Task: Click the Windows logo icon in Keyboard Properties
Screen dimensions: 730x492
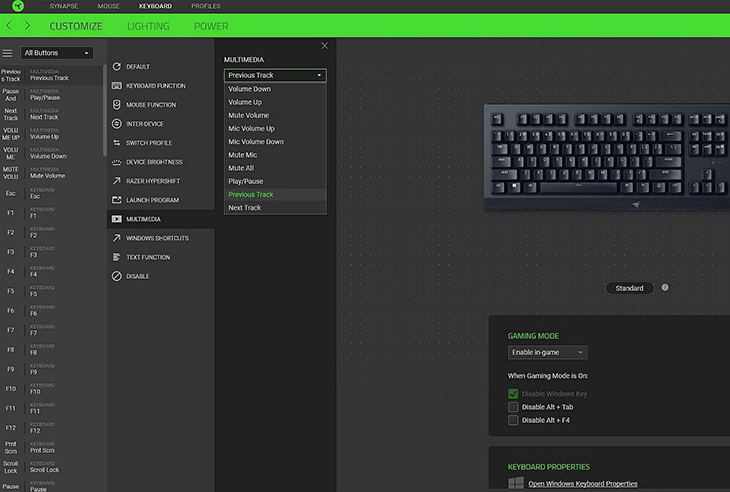Action: click(516, 483)
